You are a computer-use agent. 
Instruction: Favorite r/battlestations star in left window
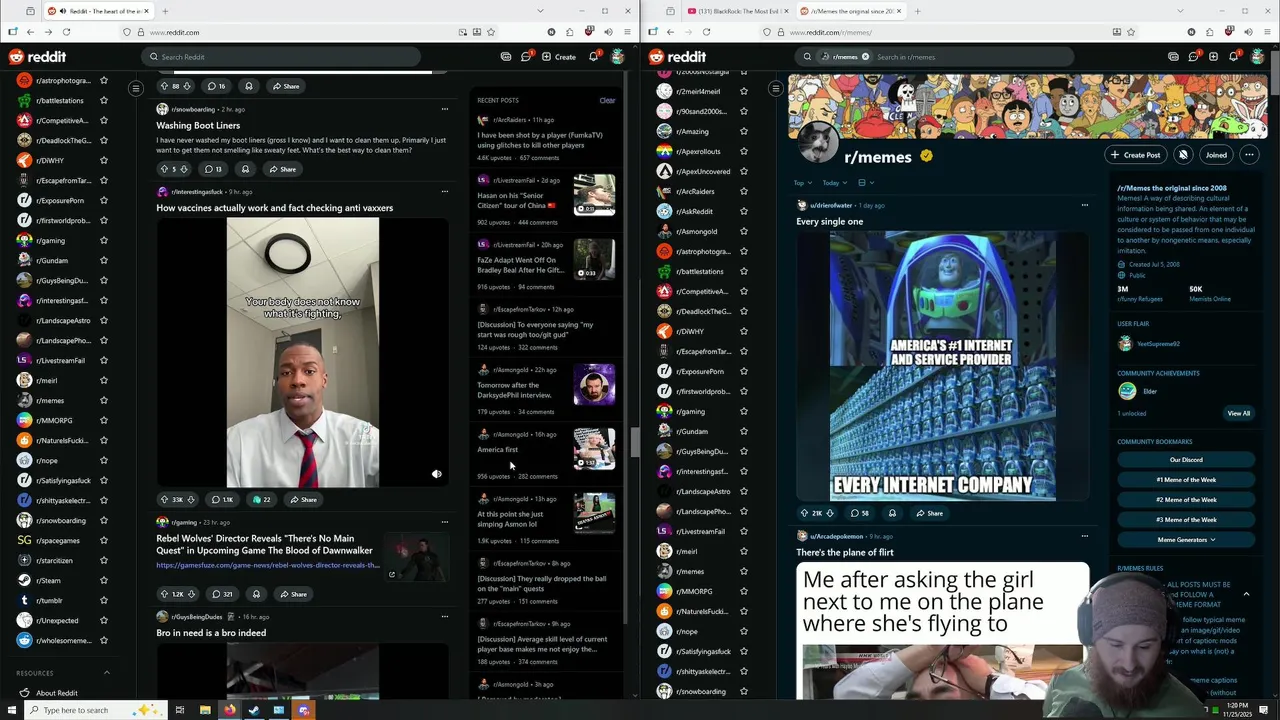click(104, 100)
